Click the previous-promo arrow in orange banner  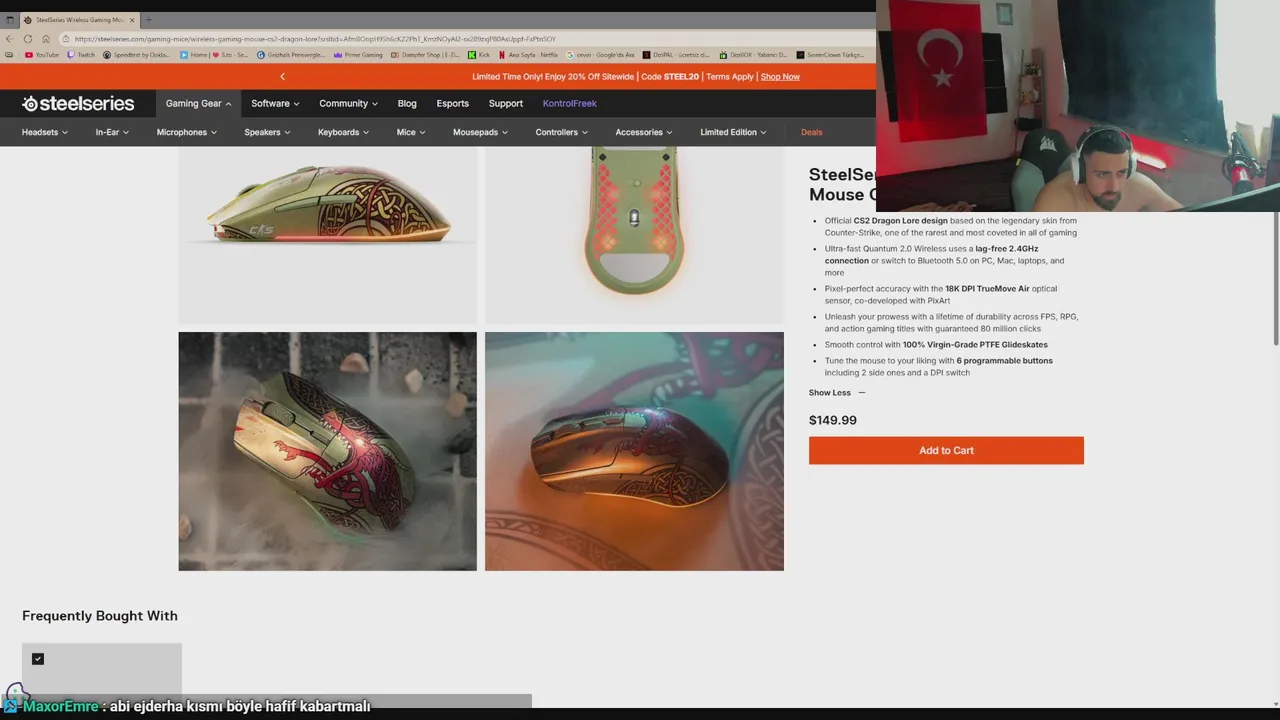click(x=282, y=77)
